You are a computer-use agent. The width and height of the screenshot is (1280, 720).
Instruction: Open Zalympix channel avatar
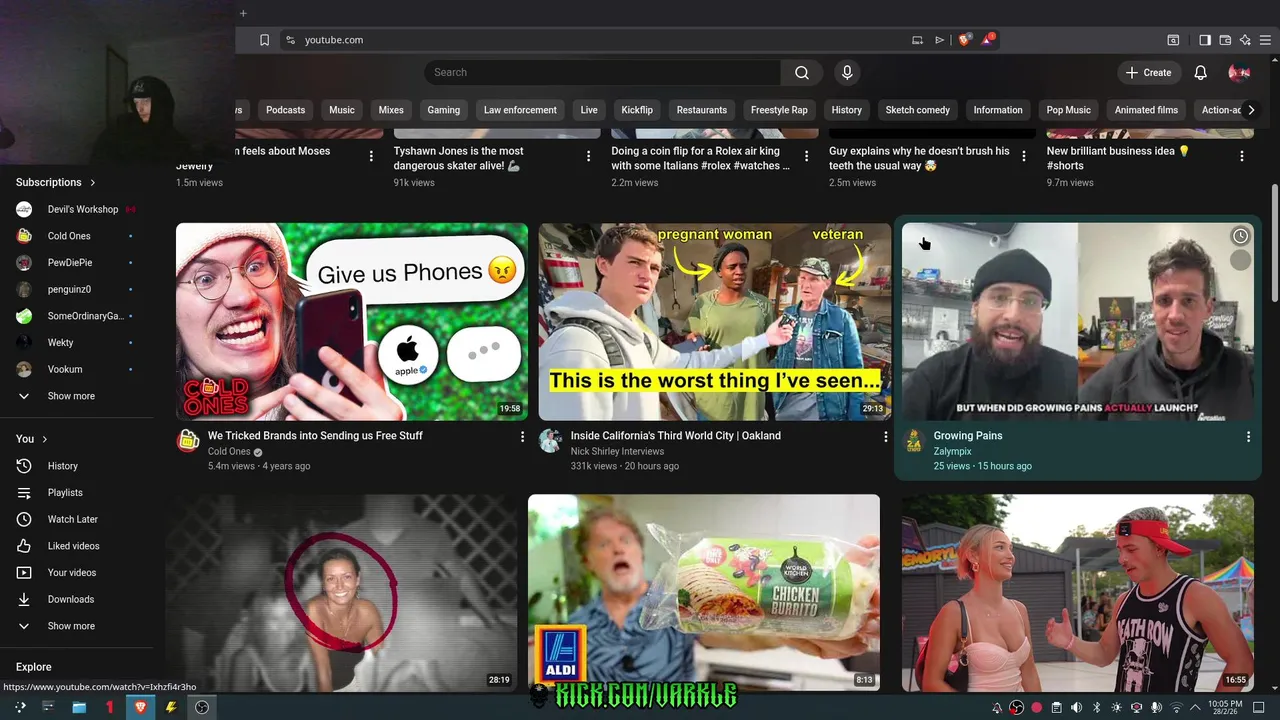[x=914, y=441]
